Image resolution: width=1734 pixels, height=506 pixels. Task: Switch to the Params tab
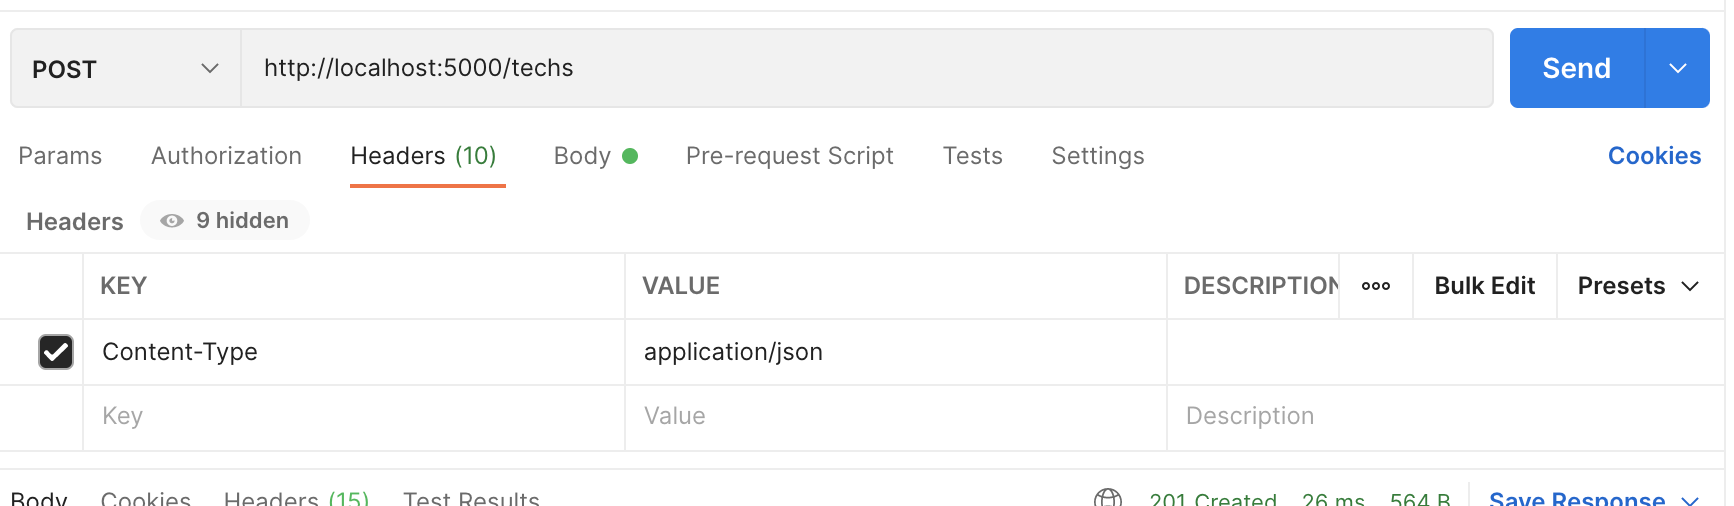(60, 156)
